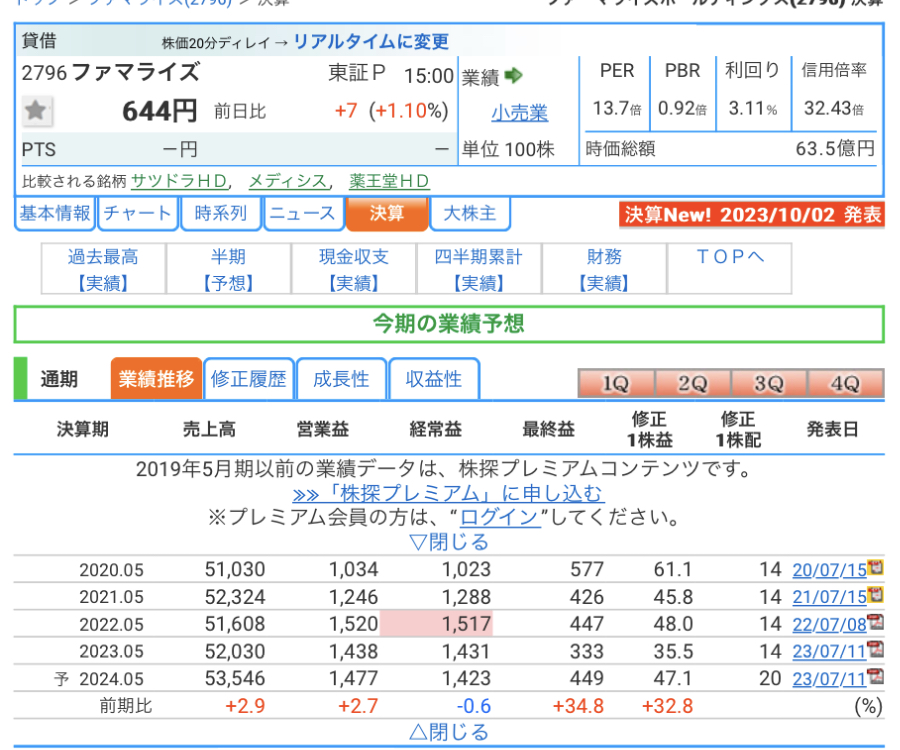Switch to ニュース tab
The height and width of the screenshot is (750, 900).
point(303,213)
